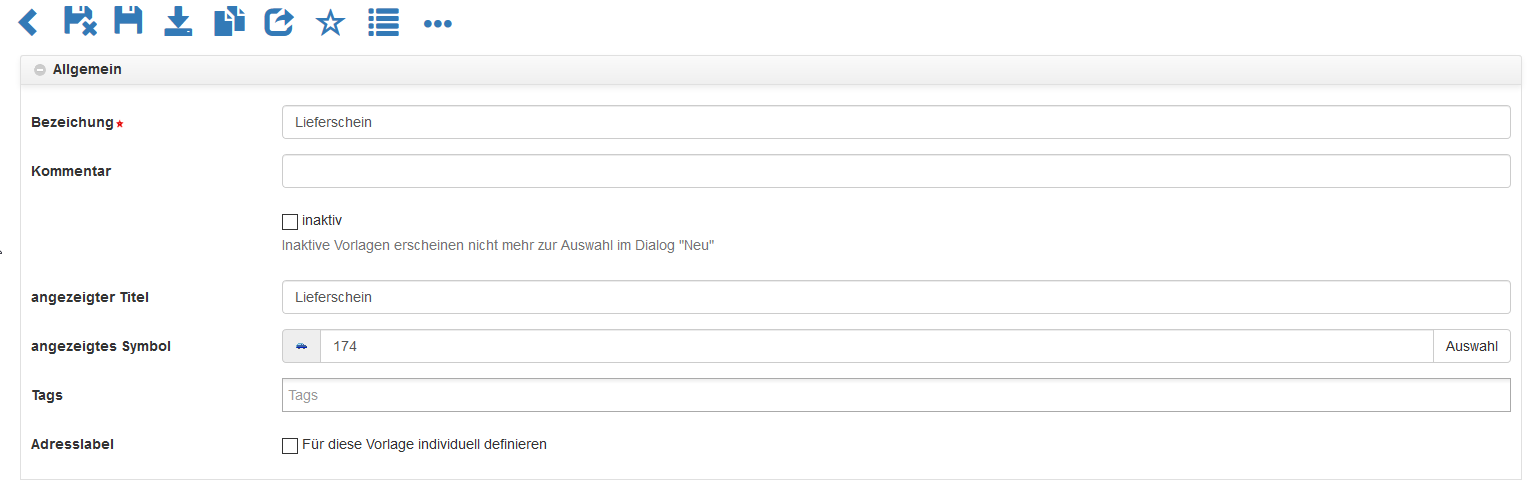Click the back chevron arrow
The image size is (1531, 486).
[28, 22]
